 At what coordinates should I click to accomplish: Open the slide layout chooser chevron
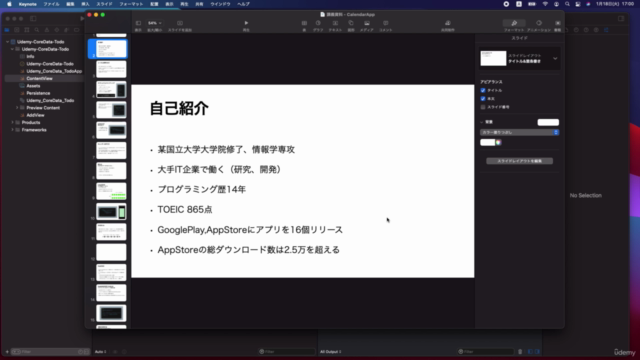pyautogui.click(x=555, y=58)
